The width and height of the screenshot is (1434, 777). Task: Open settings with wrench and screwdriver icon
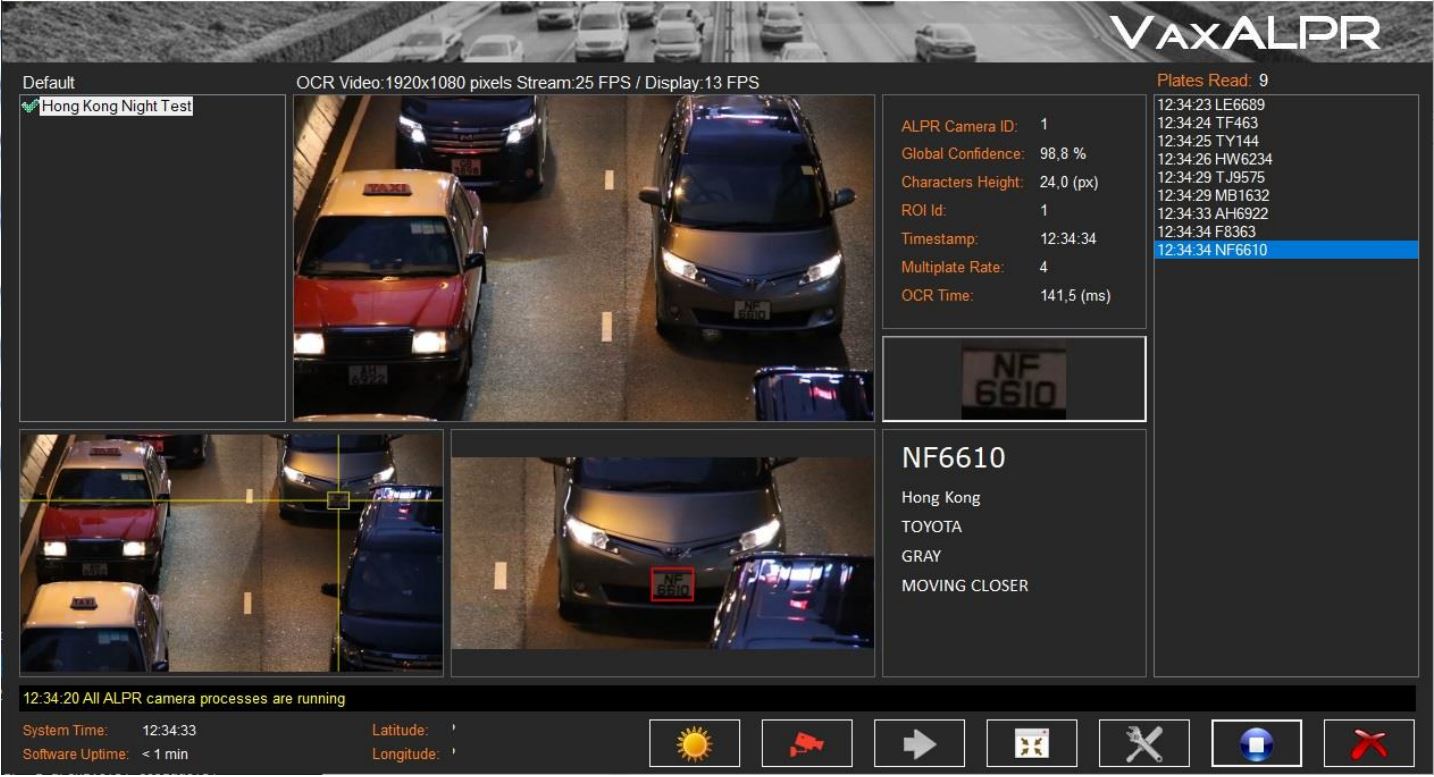1144,743
